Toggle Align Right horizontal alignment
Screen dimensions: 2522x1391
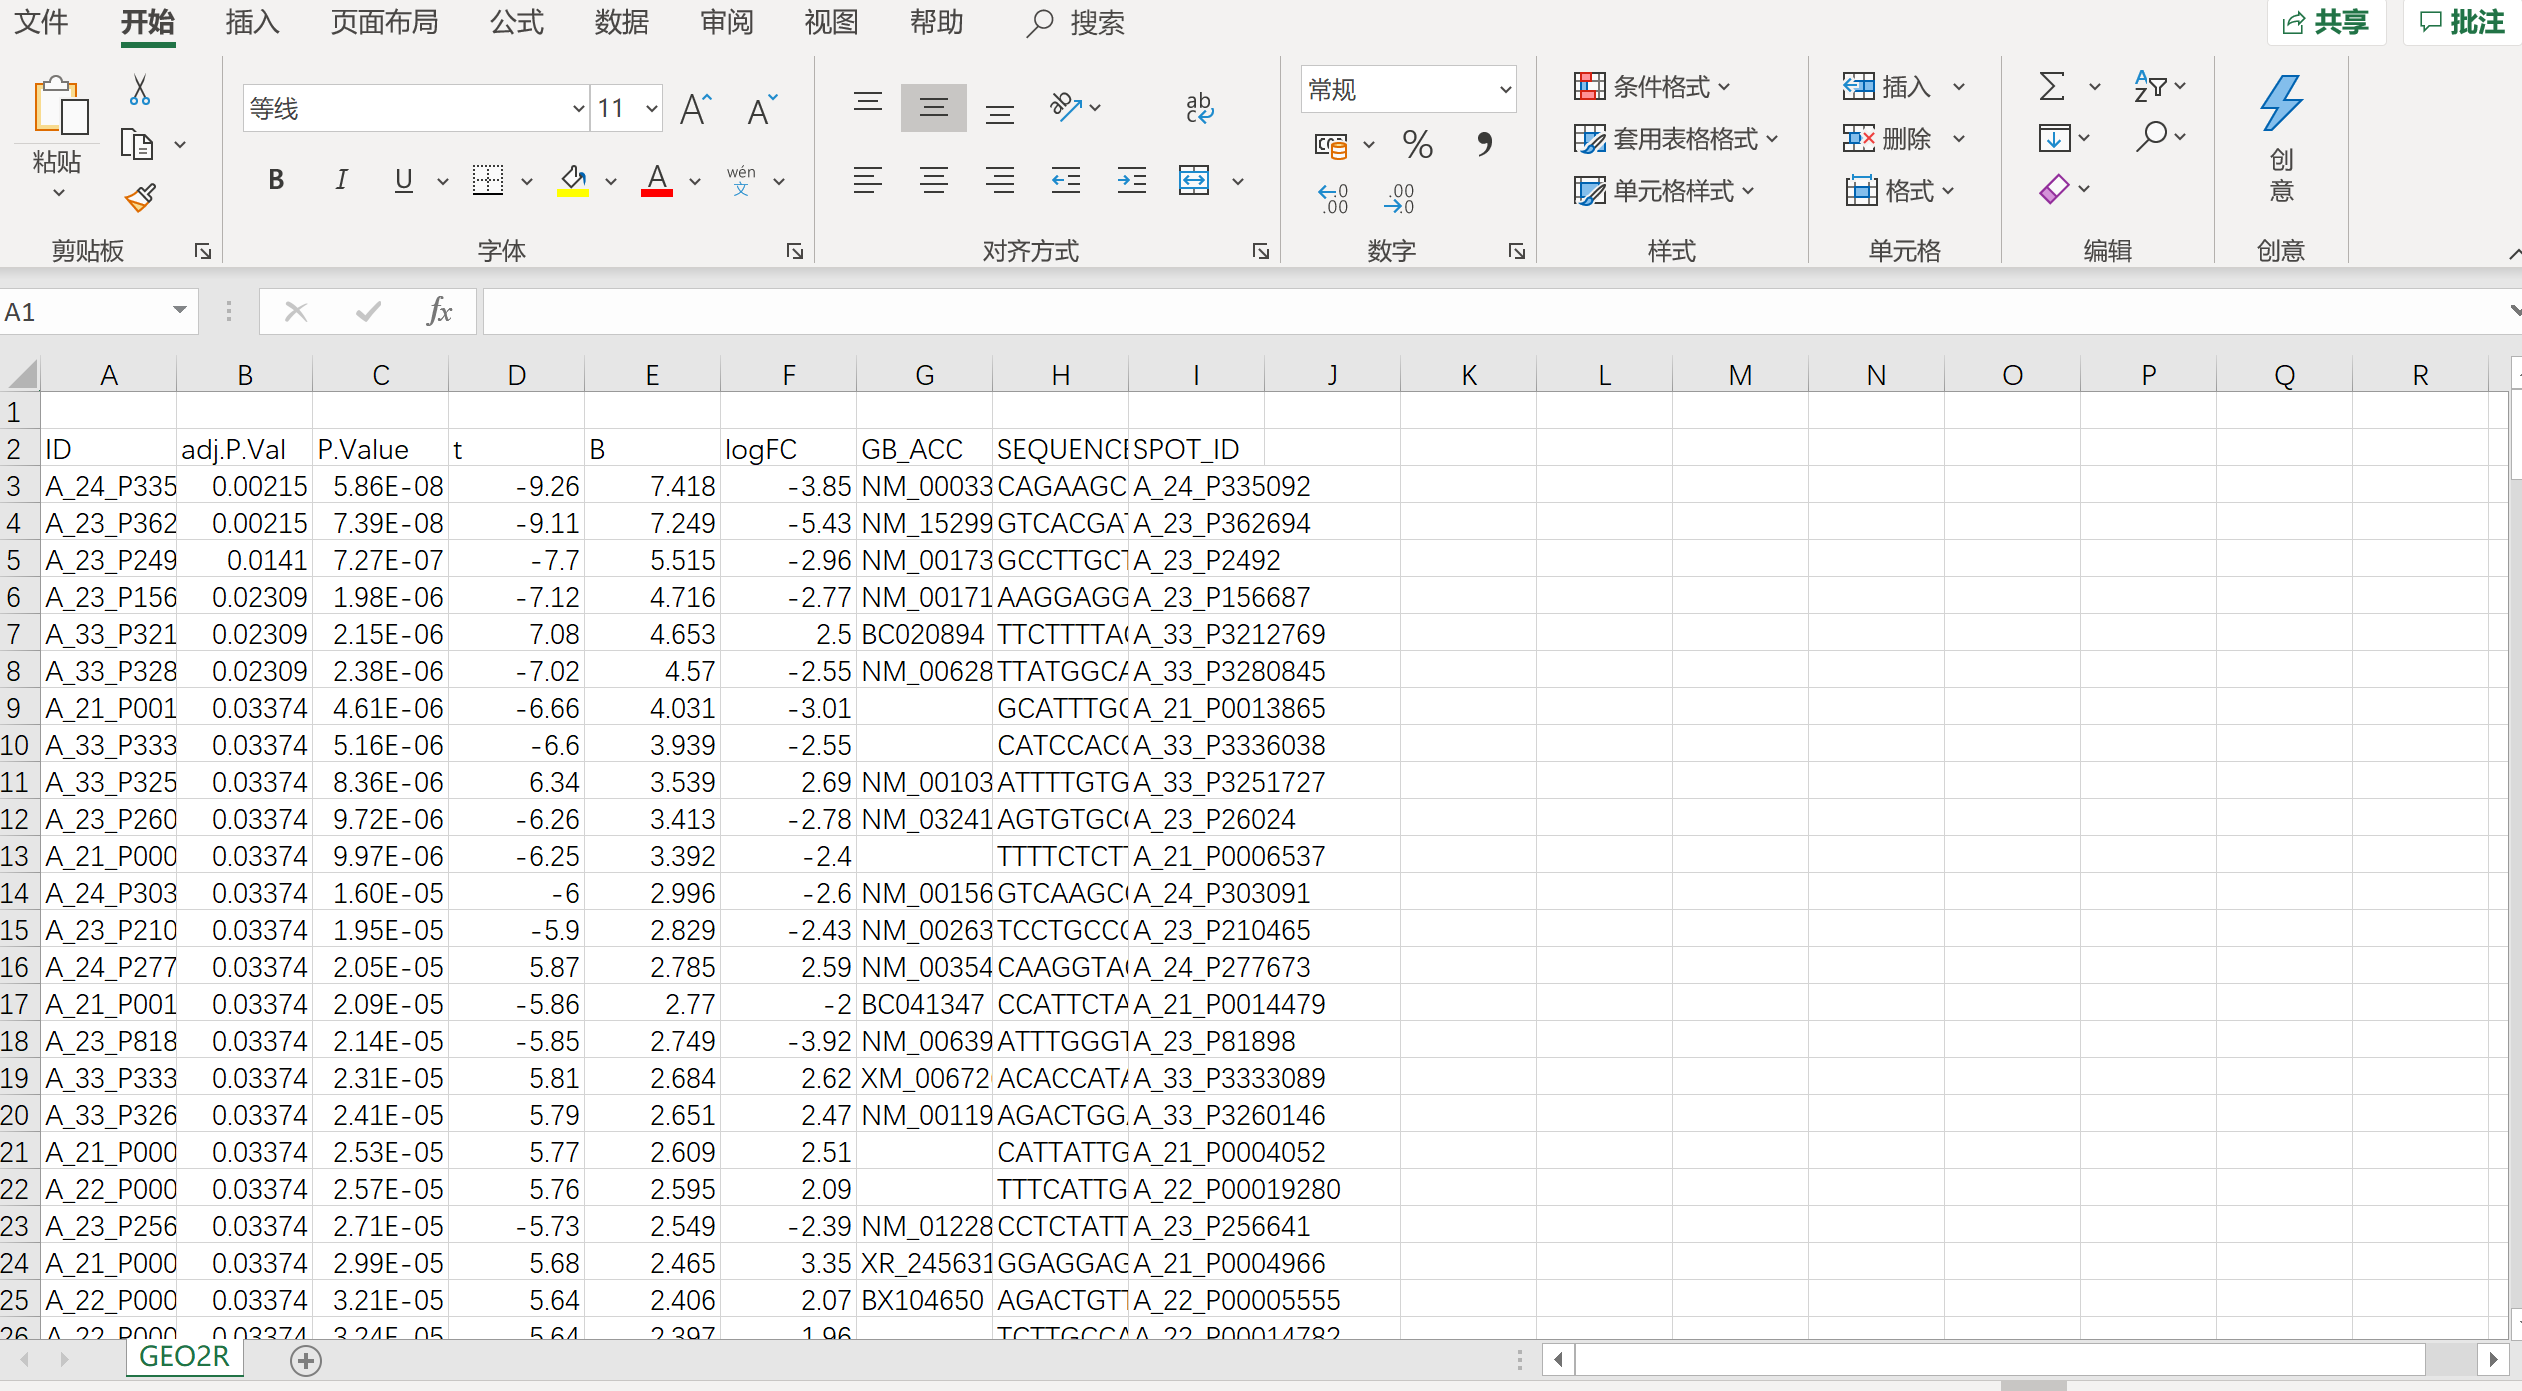tap(999, 180)
